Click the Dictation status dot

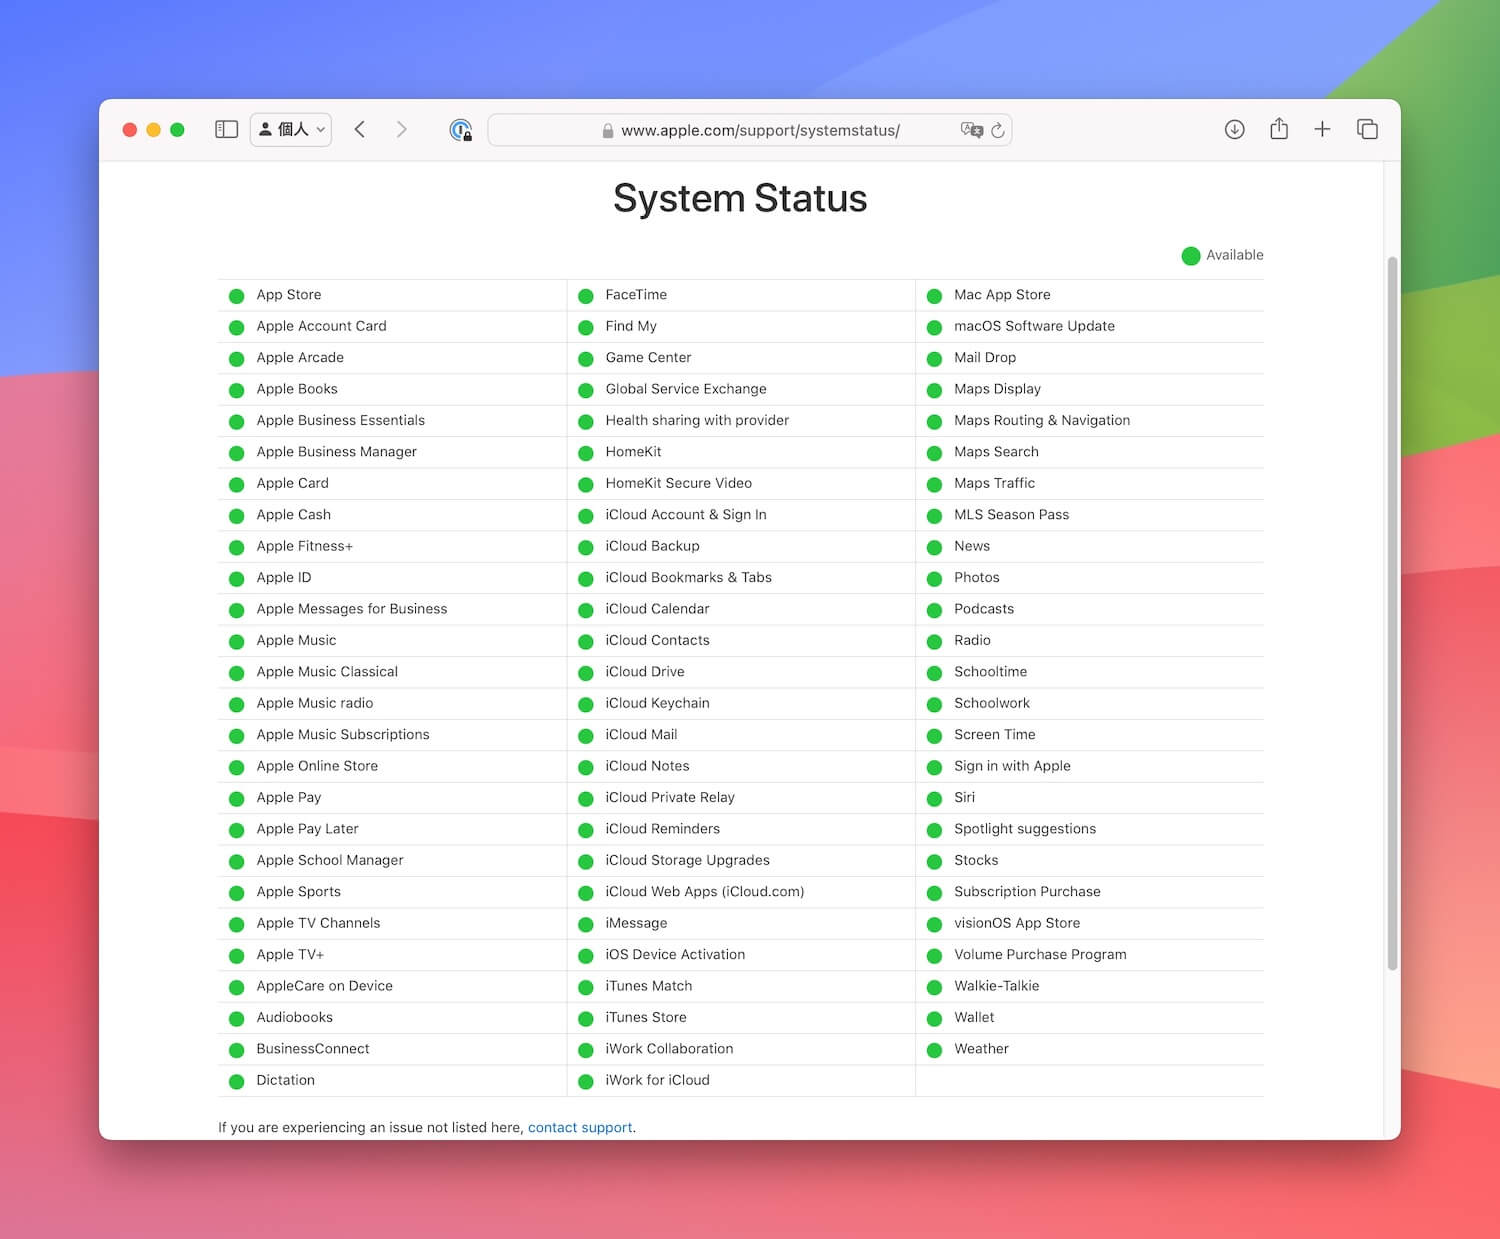point(237,1082)
